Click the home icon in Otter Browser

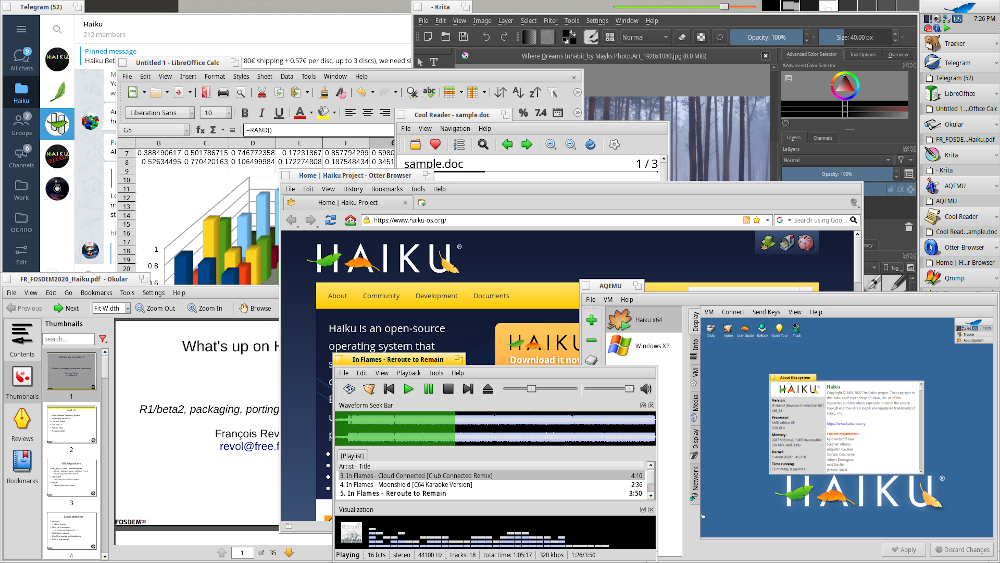(x=351, y=220)
